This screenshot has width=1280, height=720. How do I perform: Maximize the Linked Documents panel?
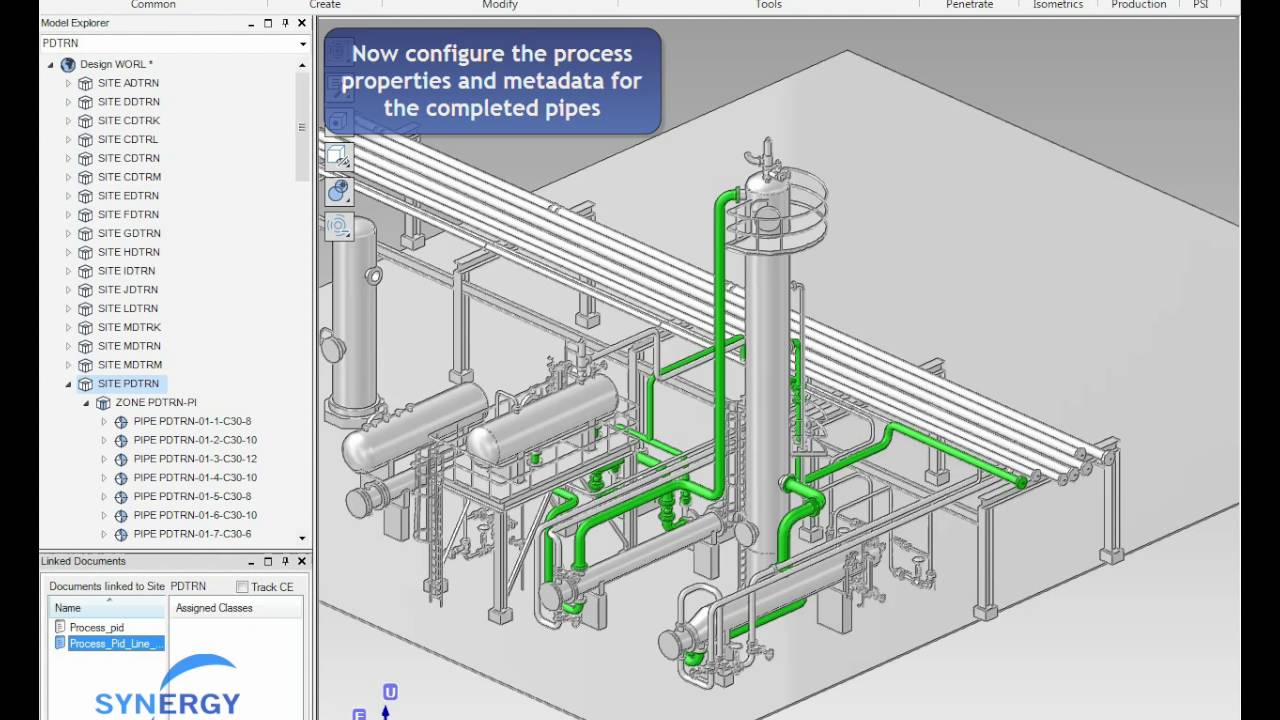click(268, 561)
